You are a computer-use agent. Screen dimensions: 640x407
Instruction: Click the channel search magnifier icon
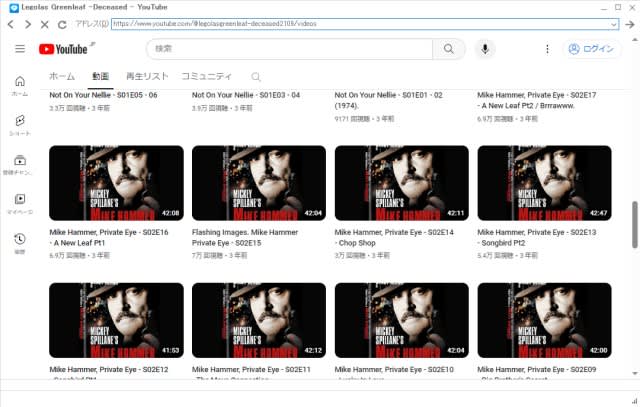256,77
